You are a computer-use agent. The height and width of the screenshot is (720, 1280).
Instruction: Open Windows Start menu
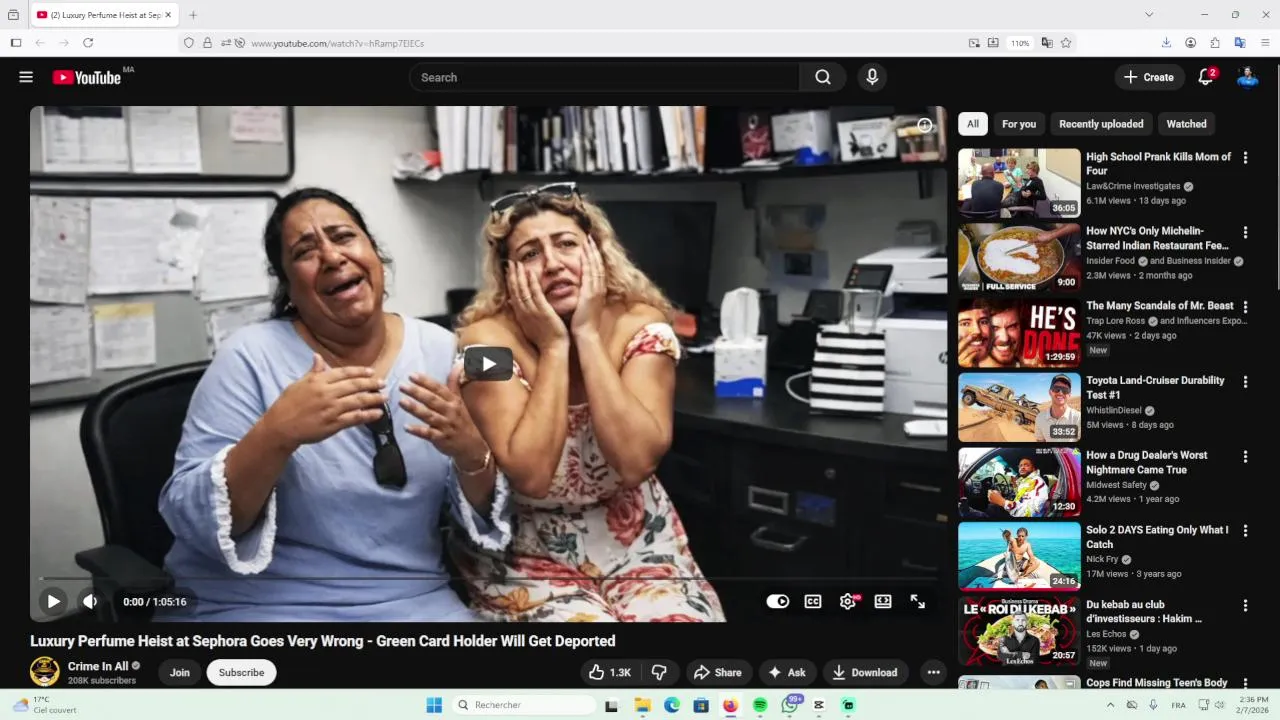point(434,705)
